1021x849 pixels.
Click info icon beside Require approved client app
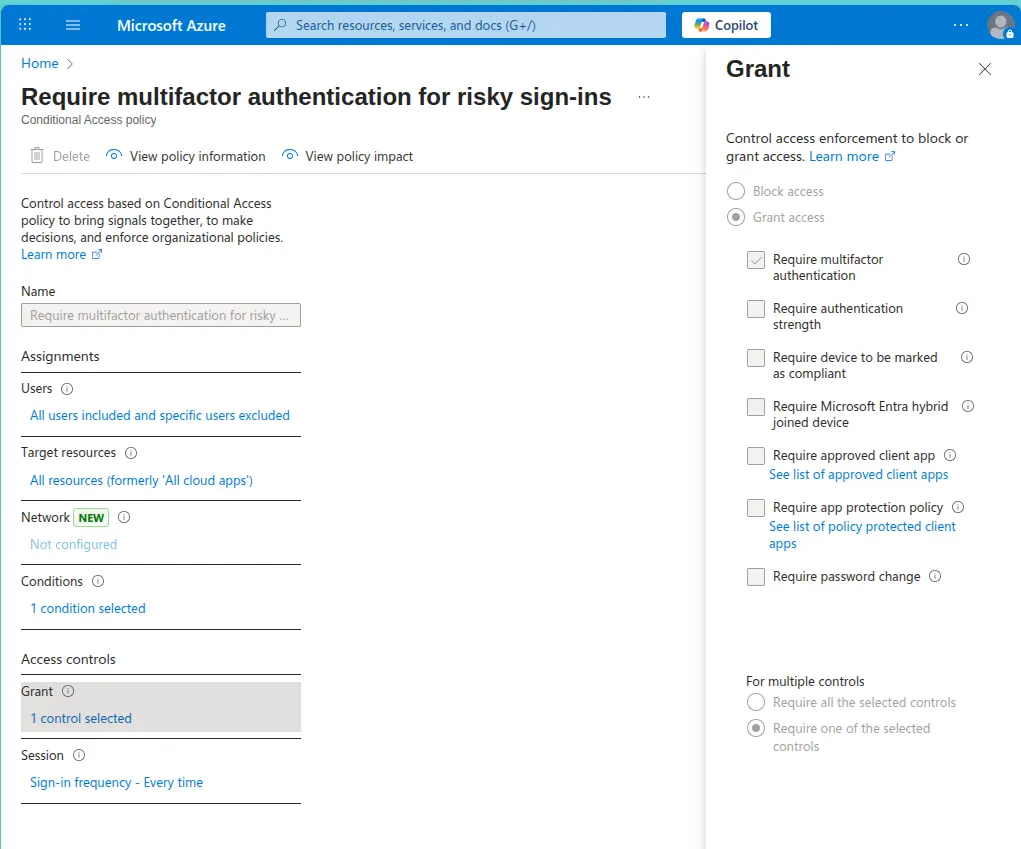[950, 455]
